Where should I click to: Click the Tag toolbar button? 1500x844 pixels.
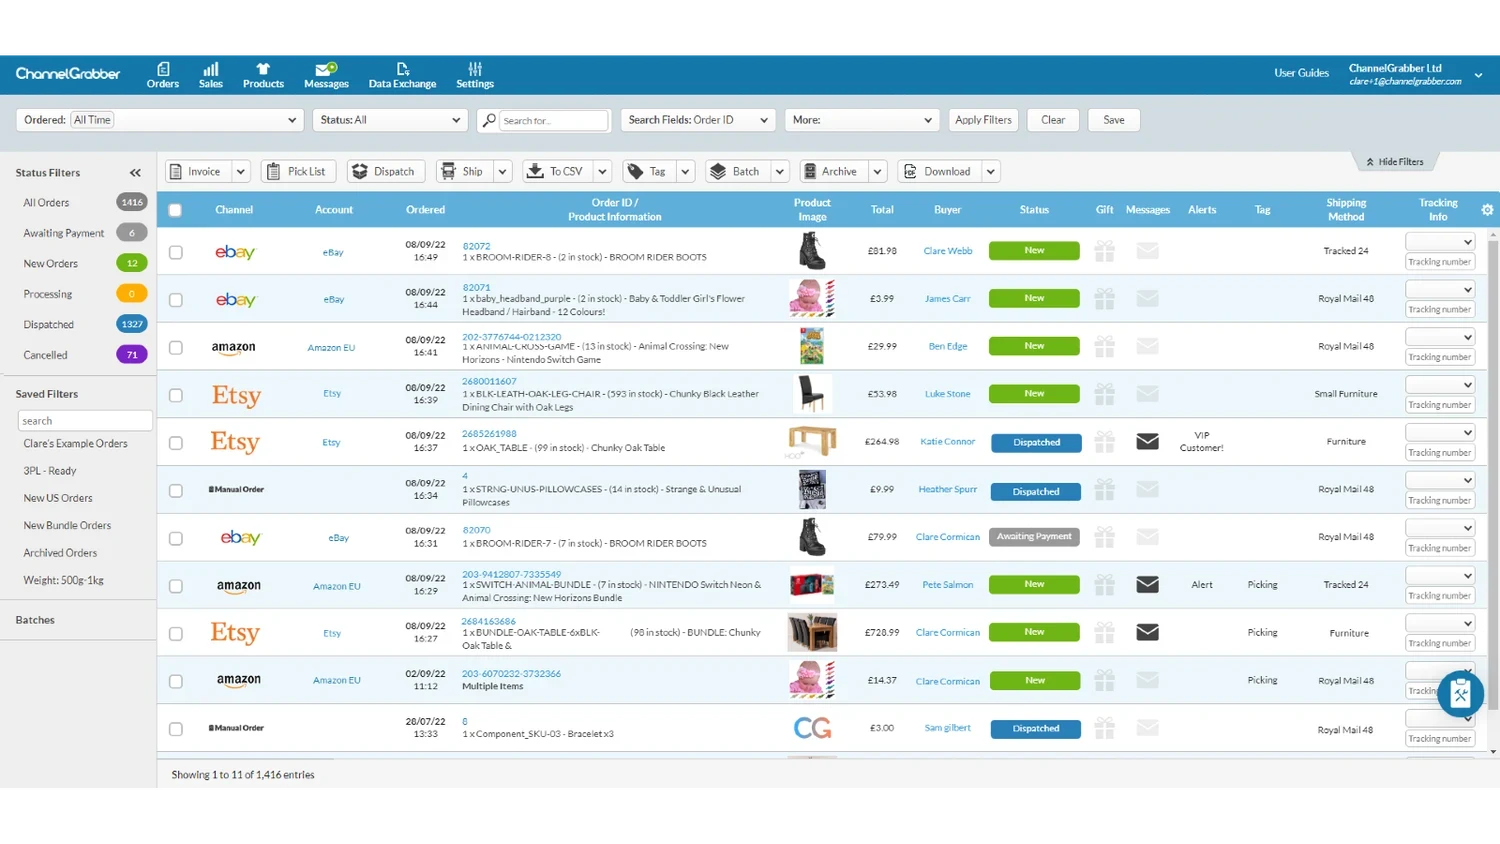[x=647, y=171]
